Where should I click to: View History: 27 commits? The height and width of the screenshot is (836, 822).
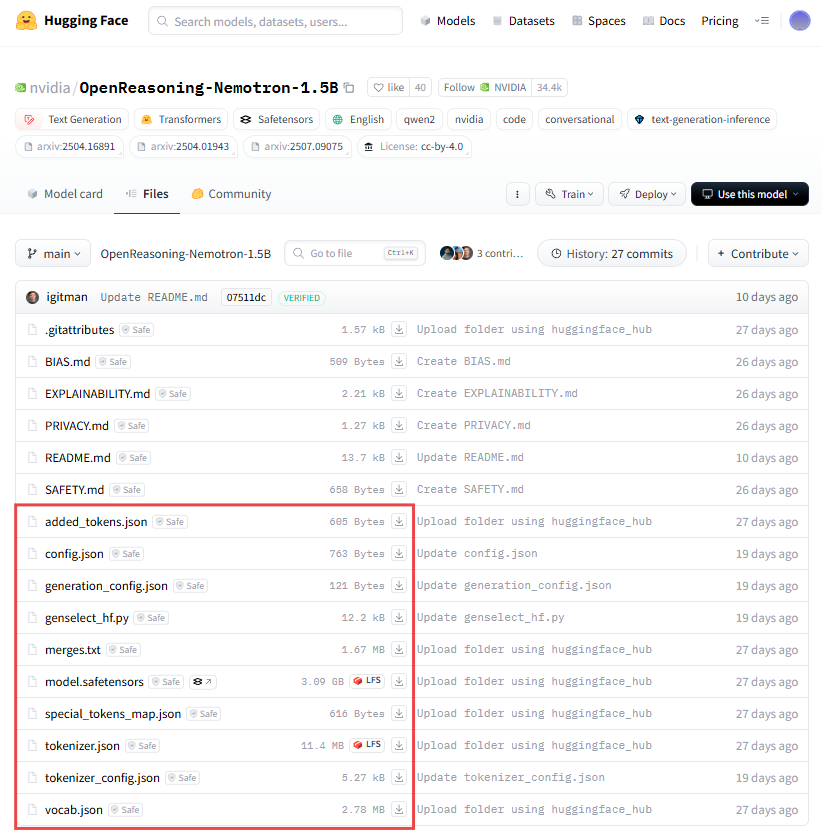click(x=612, y=254)
